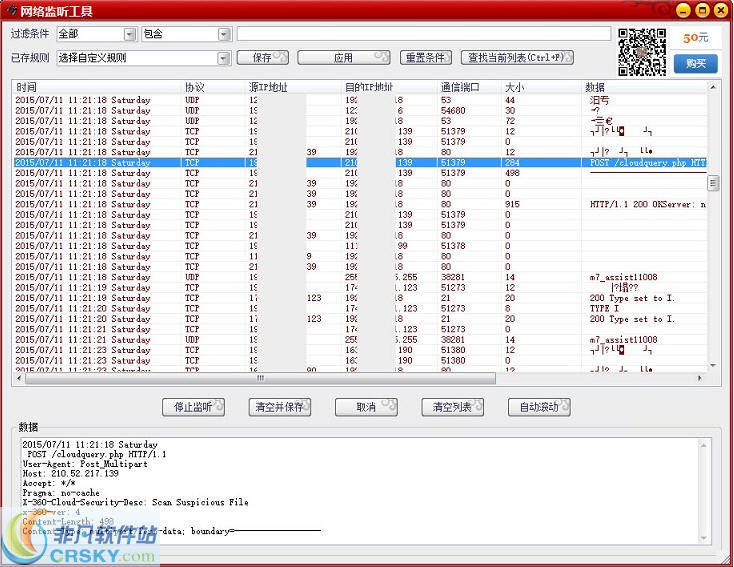Click the 保存 button

click(x=263, y=58)
